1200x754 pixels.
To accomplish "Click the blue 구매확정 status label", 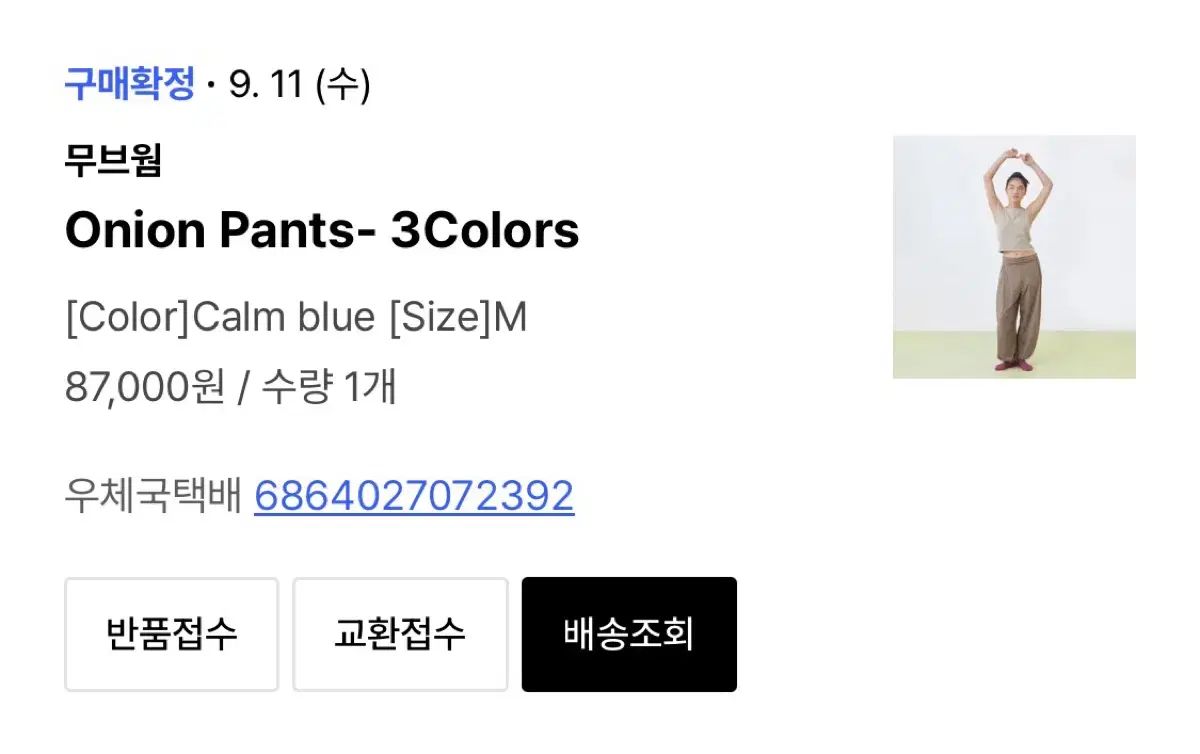I will 130,85.
